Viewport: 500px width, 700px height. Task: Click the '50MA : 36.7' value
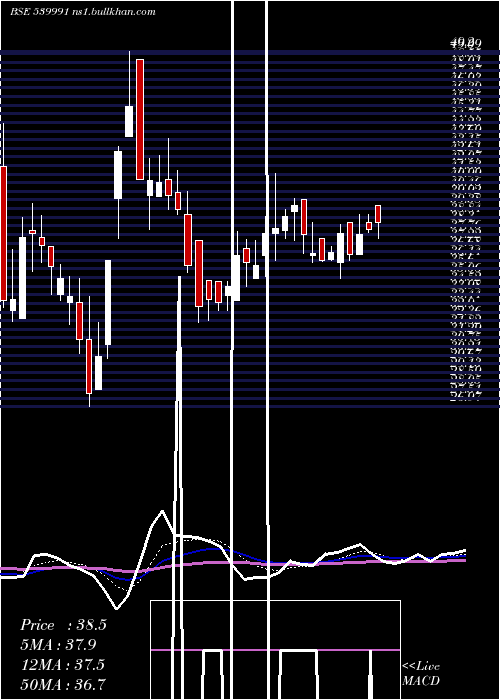click(x=63, y=684)
